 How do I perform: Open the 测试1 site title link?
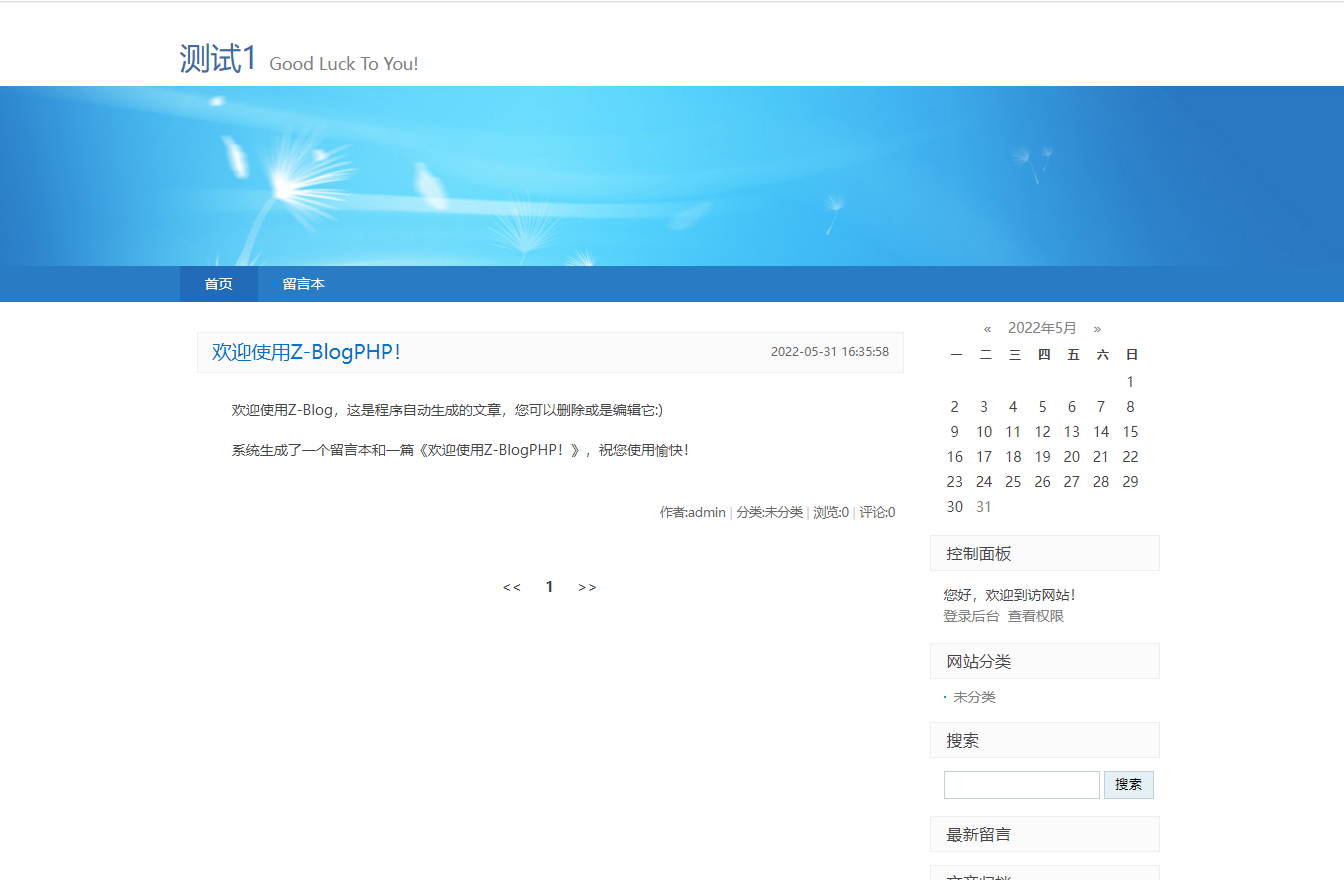pyautogui.click(x=218, y=58)
